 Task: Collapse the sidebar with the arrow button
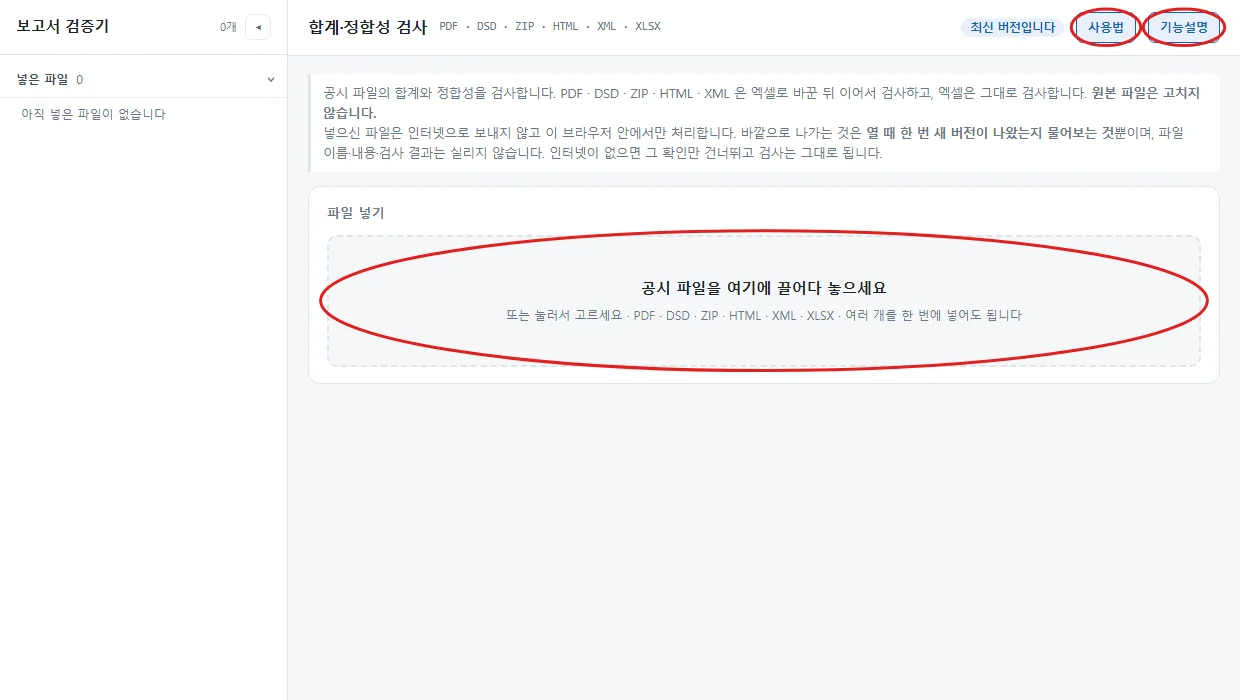(x=258, y=27)
